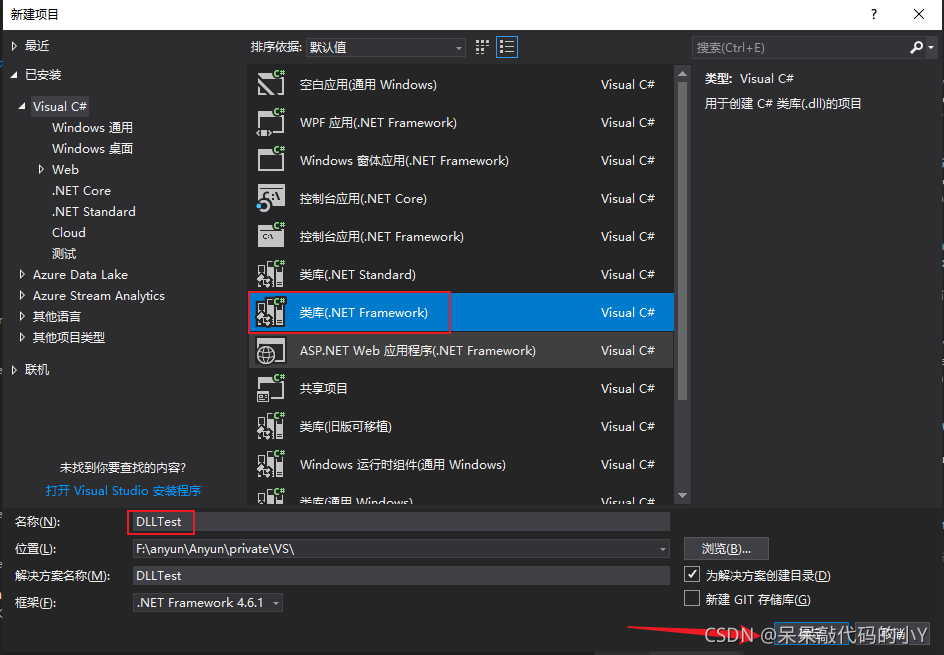
Task: Open the sort by (排序依据) dropdown
Action: (385, 47)
